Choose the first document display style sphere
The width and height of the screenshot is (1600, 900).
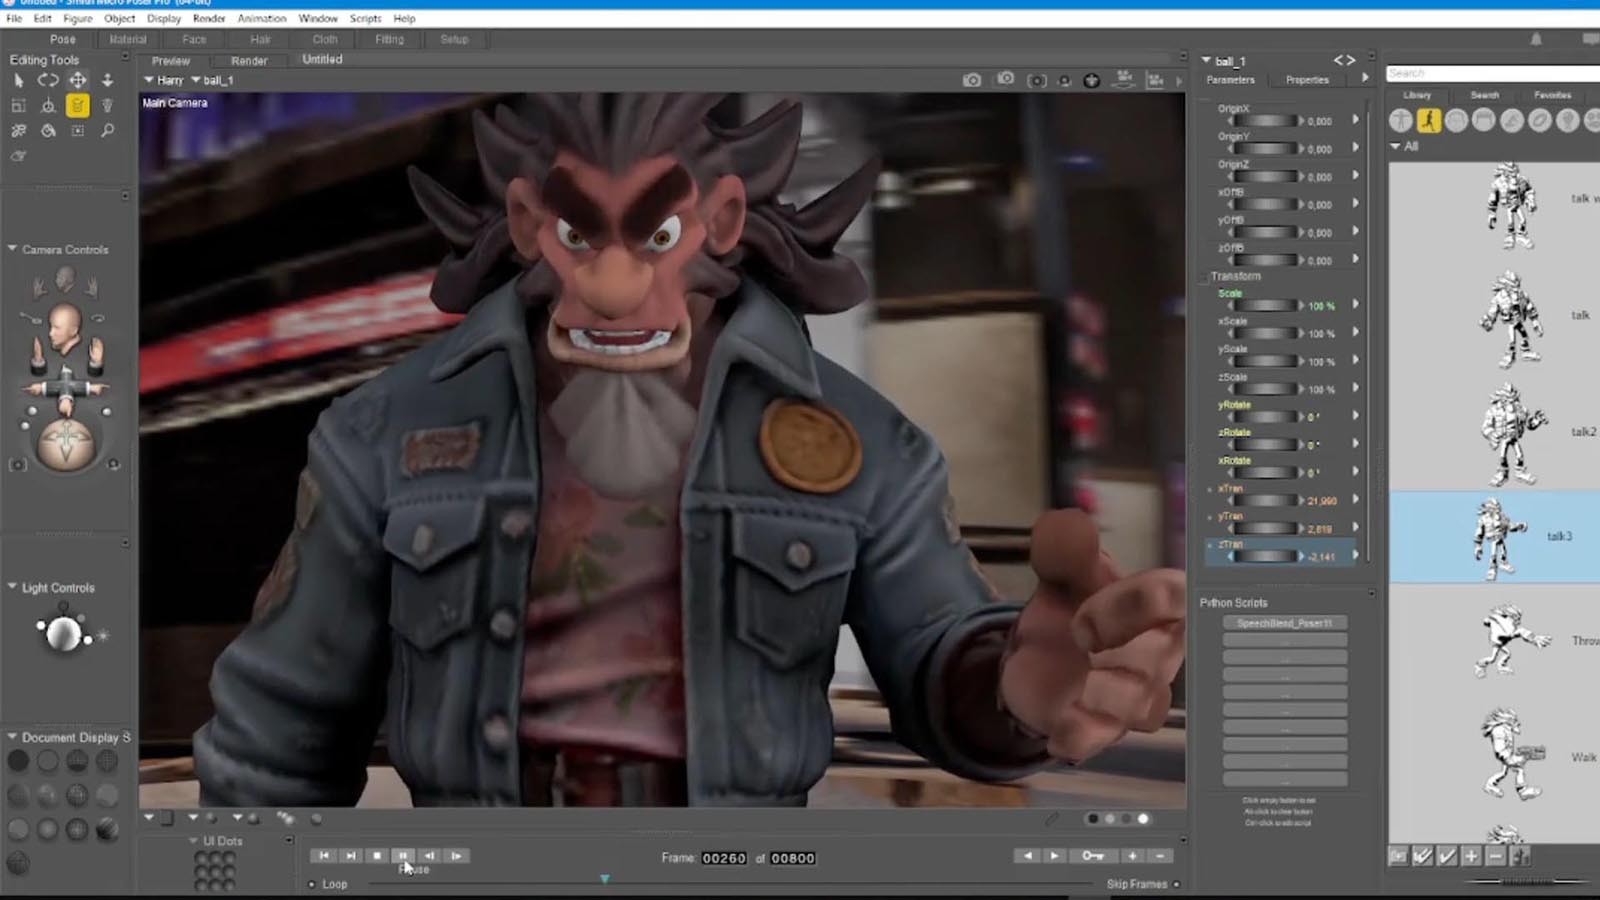(18, 761)
